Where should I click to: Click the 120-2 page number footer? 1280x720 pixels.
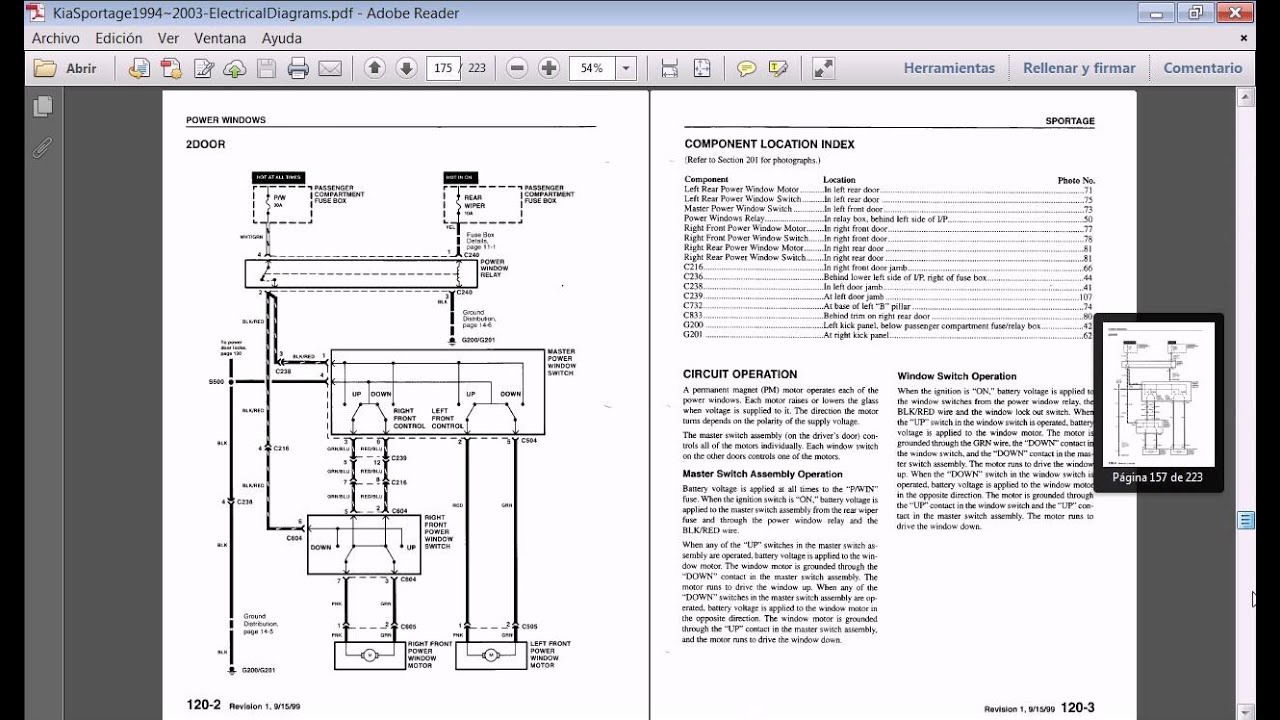(203, 705)
